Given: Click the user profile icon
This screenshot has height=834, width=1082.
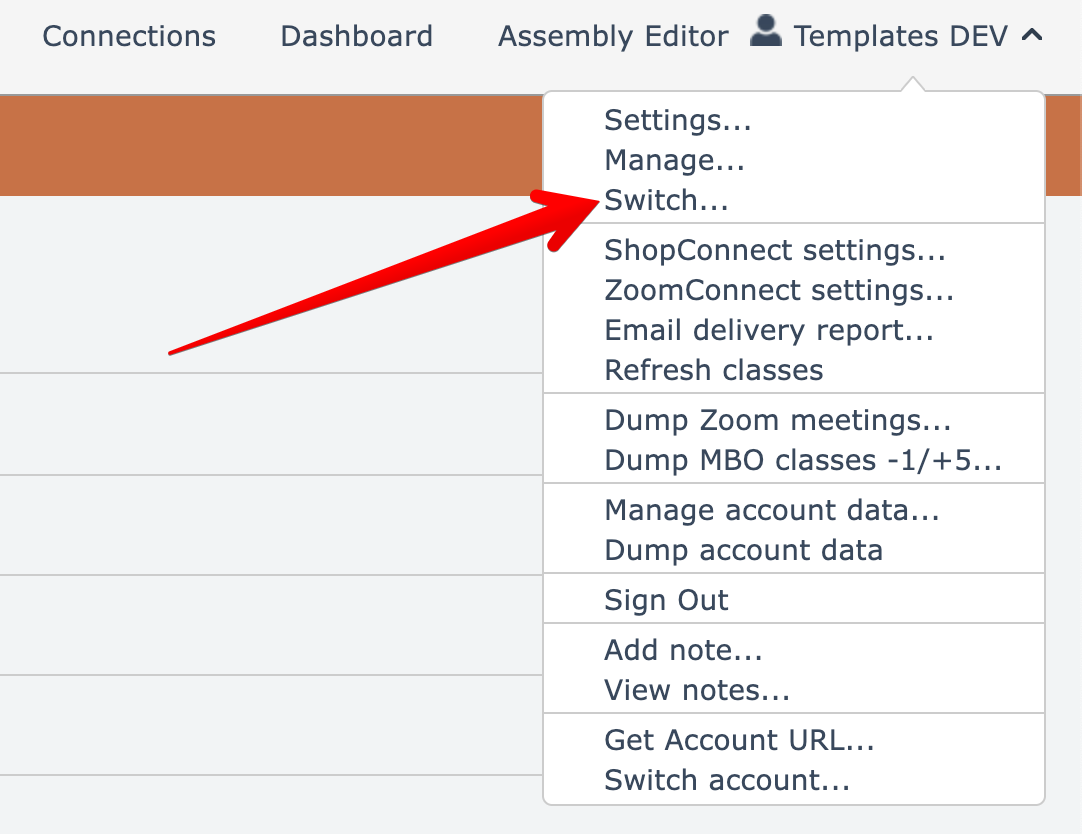Looking at the screenshot, I should point(765,33).
